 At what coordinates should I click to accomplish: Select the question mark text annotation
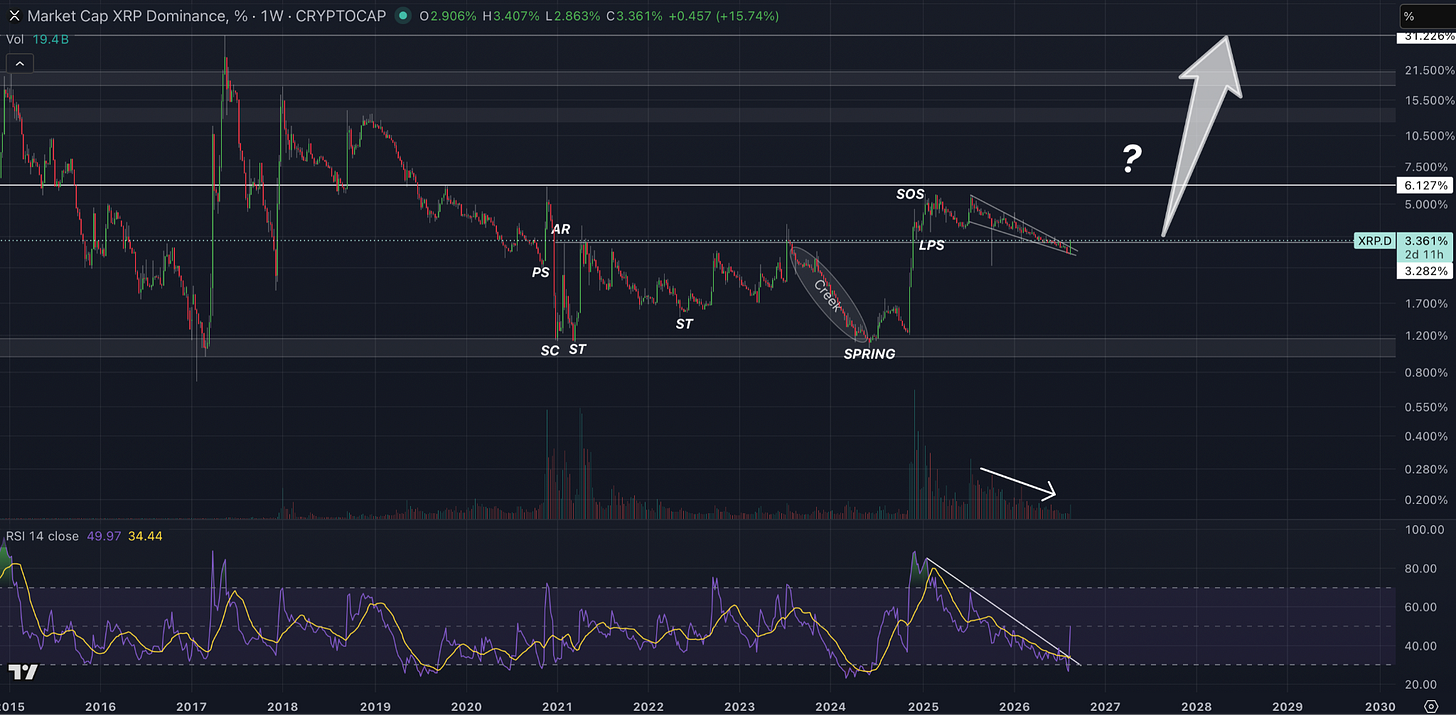[1132, 159]
